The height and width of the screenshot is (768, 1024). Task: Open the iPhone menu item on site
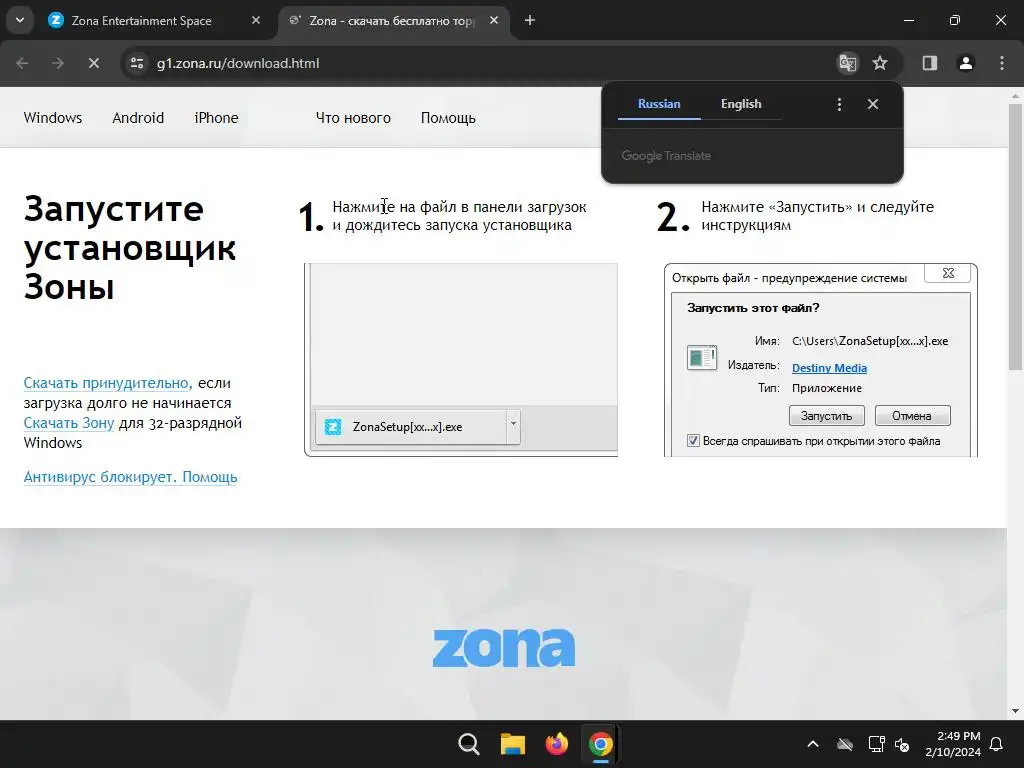[x=216, y=118]
